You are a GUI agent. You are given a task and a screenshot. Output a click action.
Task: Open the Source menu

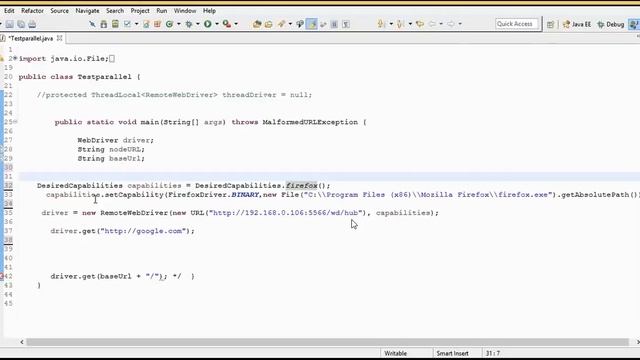[60, 11]
